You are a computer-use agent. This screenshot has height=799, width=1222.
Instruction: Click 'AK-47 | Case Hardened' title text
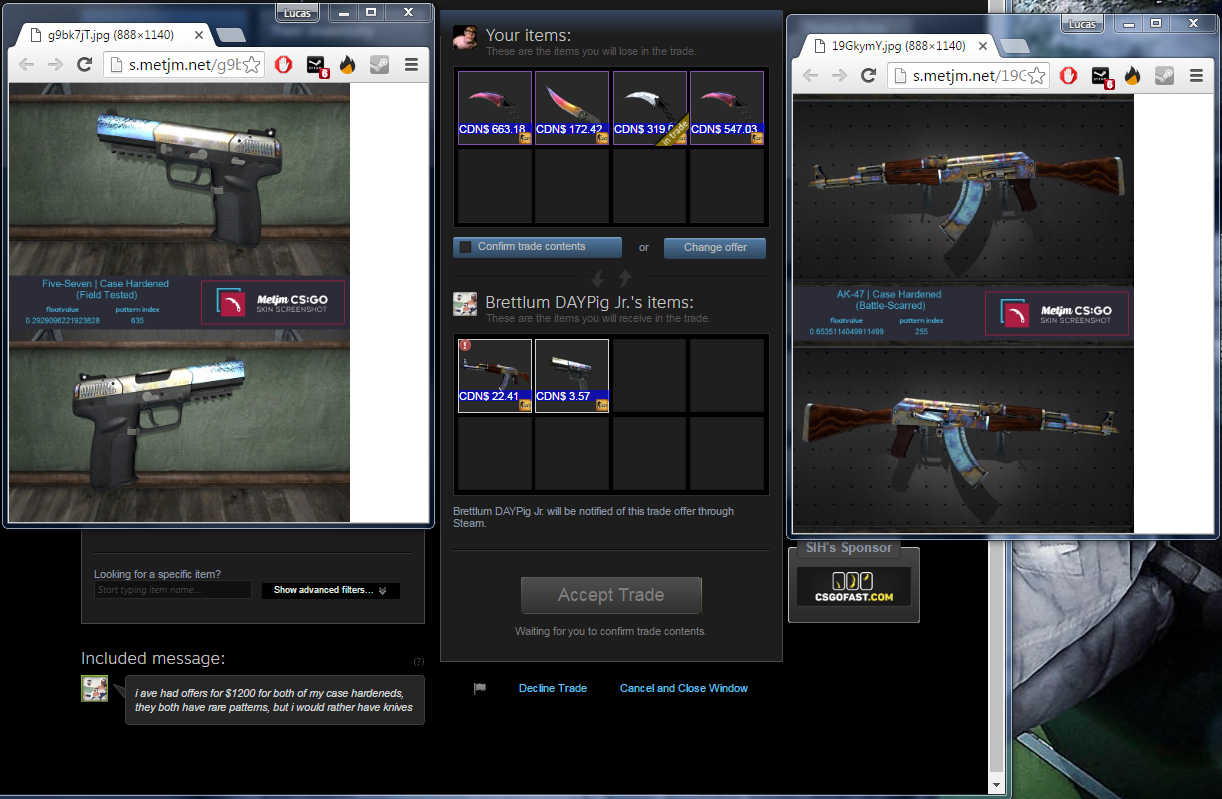click(x=889, y=295)
